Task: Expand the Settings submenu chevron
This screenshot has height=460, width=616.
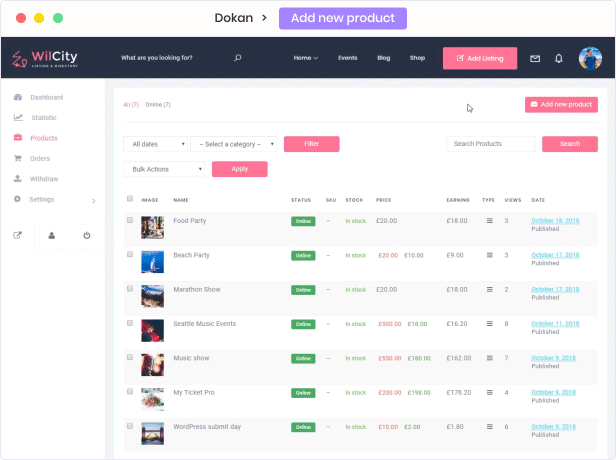Action: (94, 201)
